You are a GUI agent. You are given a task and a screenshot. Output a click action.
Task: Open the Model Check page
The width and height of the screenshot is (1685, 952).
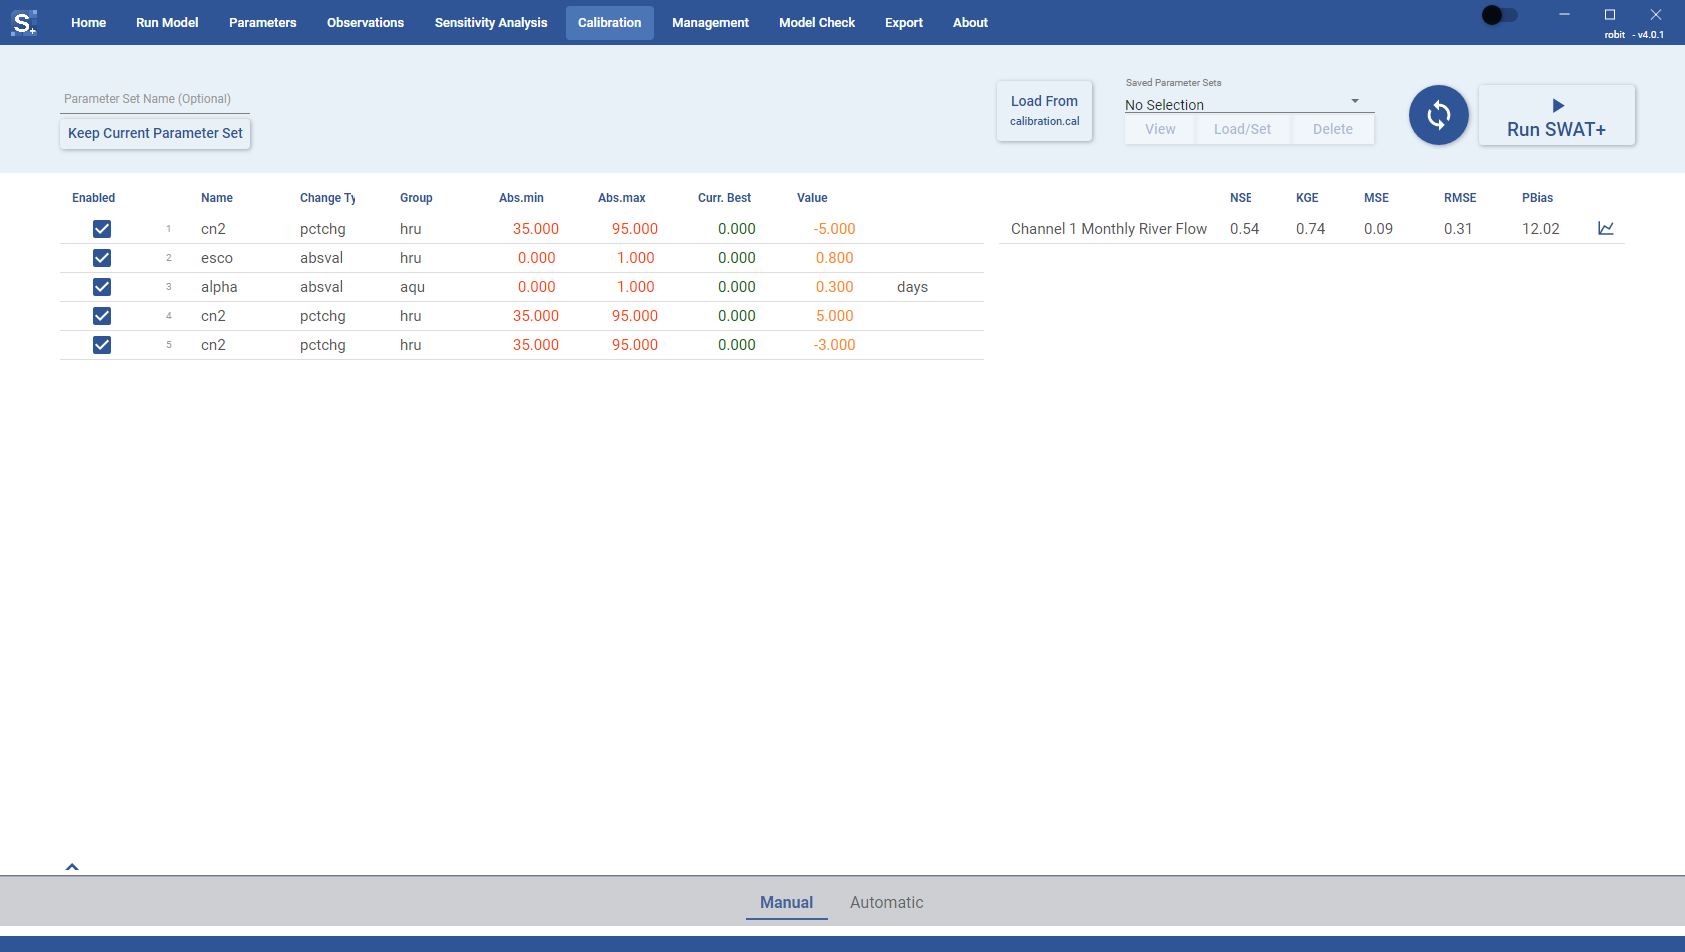[x=817, y=22]
